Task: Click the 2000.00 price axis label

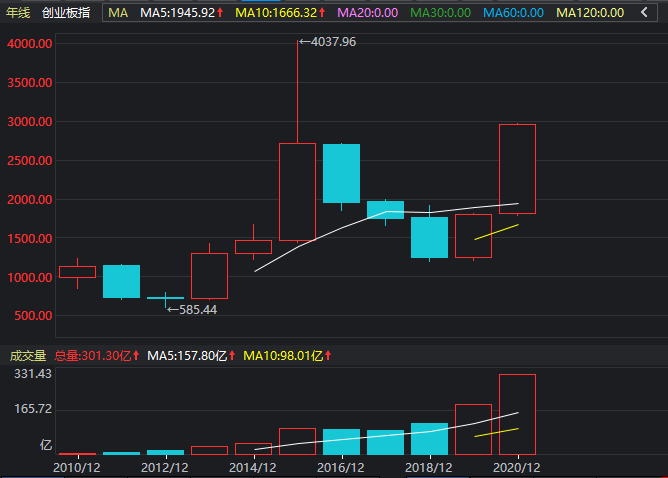Action: (x=30, y=199)
